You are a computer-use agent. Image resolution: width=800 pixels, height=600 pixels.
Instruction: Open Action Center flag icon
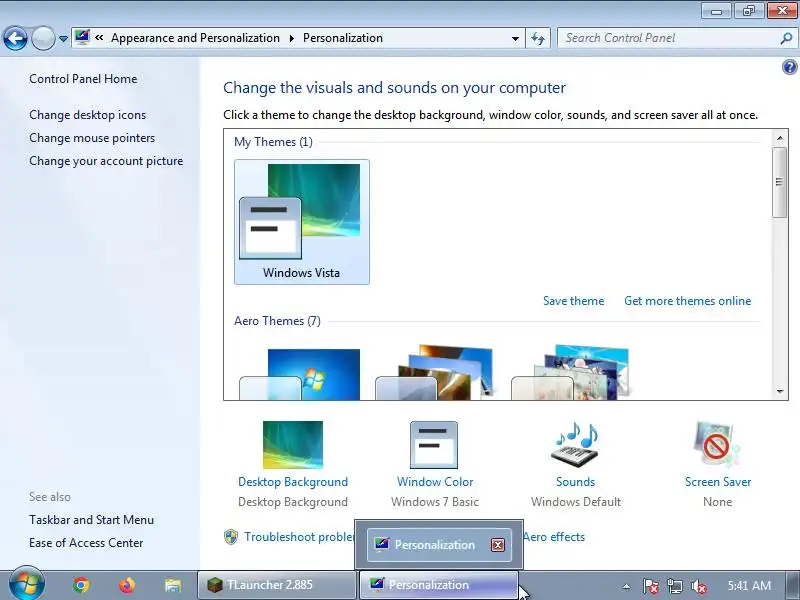point(650,586)
